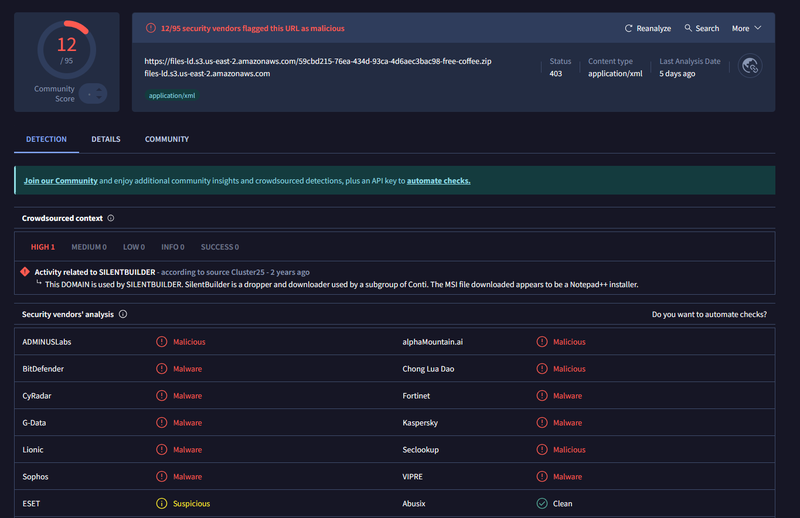
Task: Click the full amazonaws URL text
Action: (x=318, y=61)
